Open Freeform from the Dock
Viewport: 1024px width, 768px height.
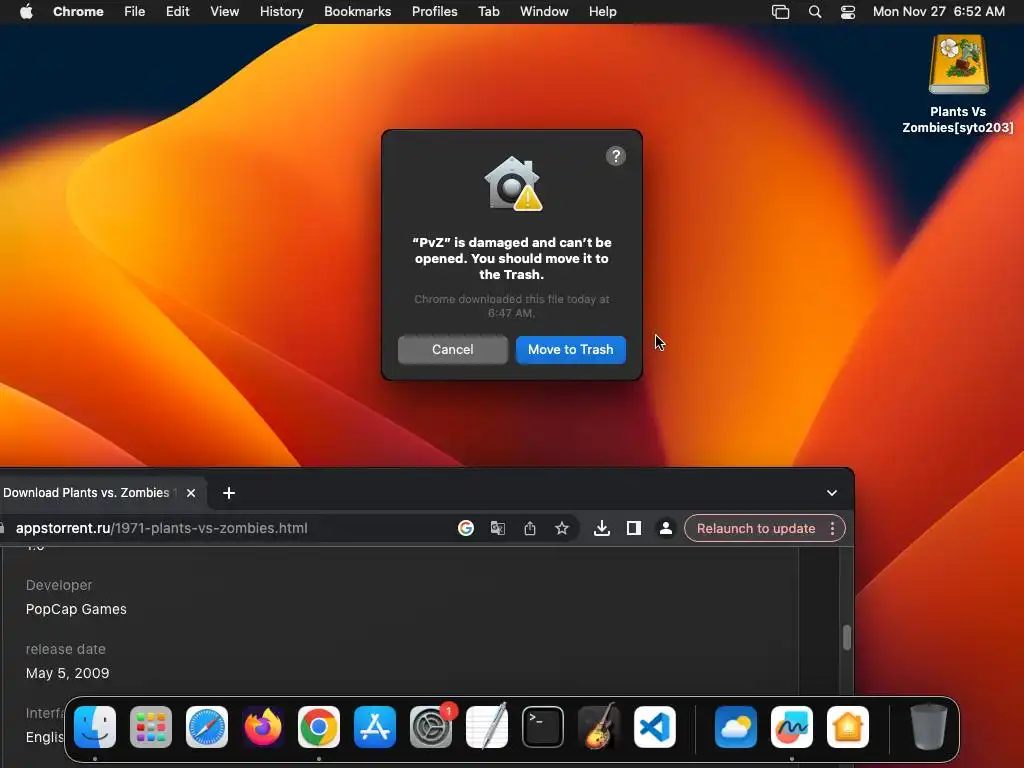(x=792, y=727)
